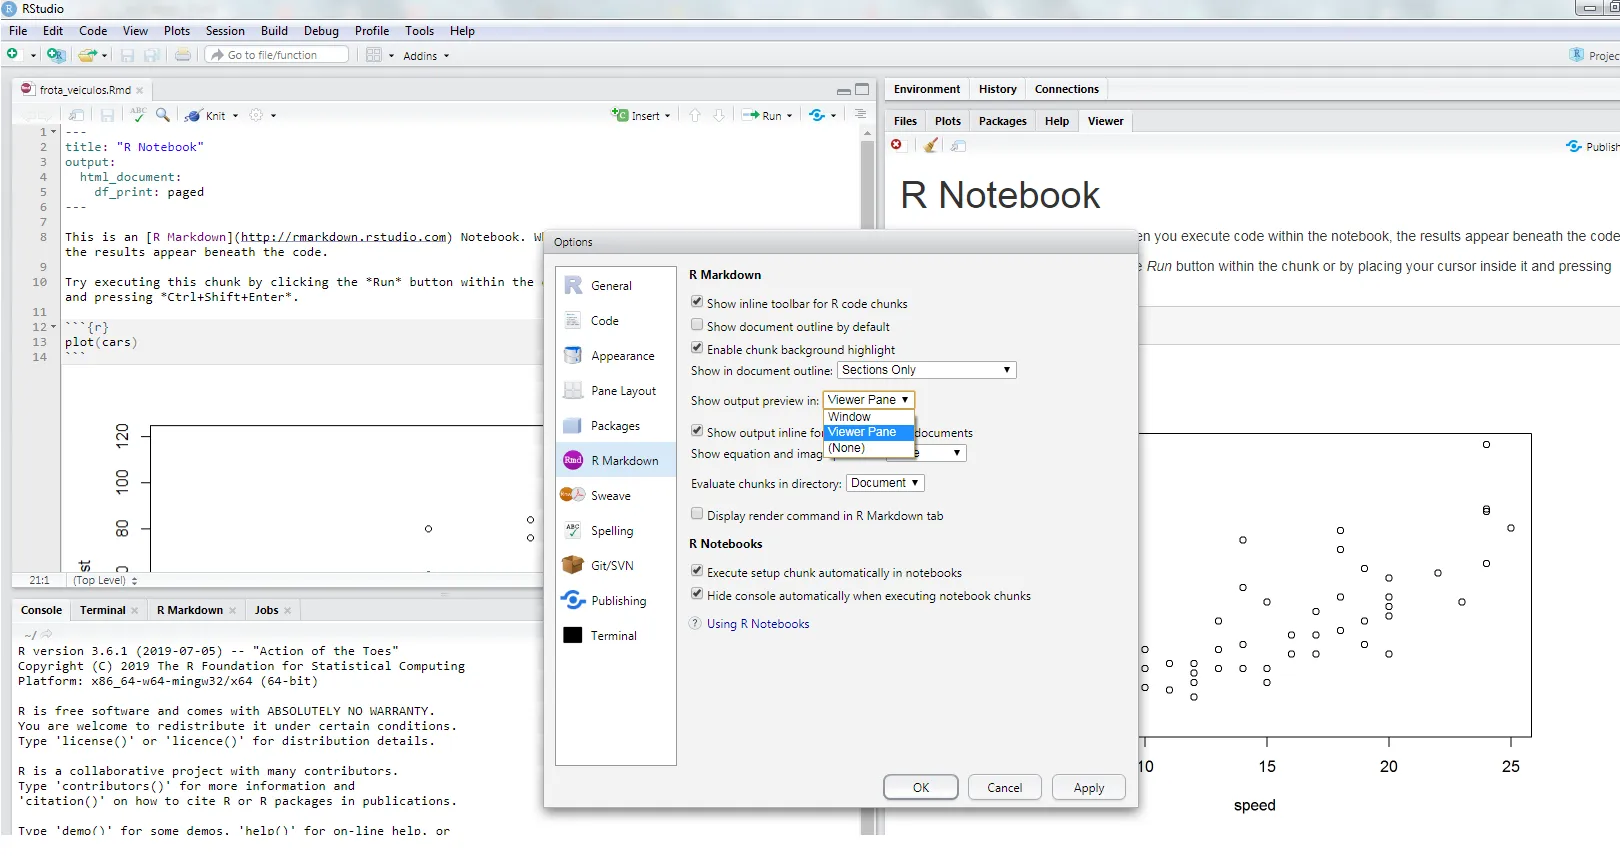The image size is (1620, 856).
Task: Click the New File plus icon
Action: (x=13, y=55)
